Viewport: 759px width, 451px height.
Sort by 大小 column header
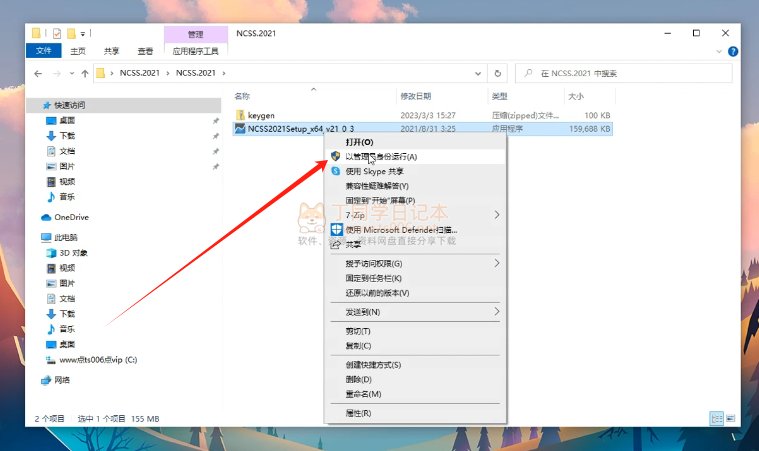[x=576, y=96]
